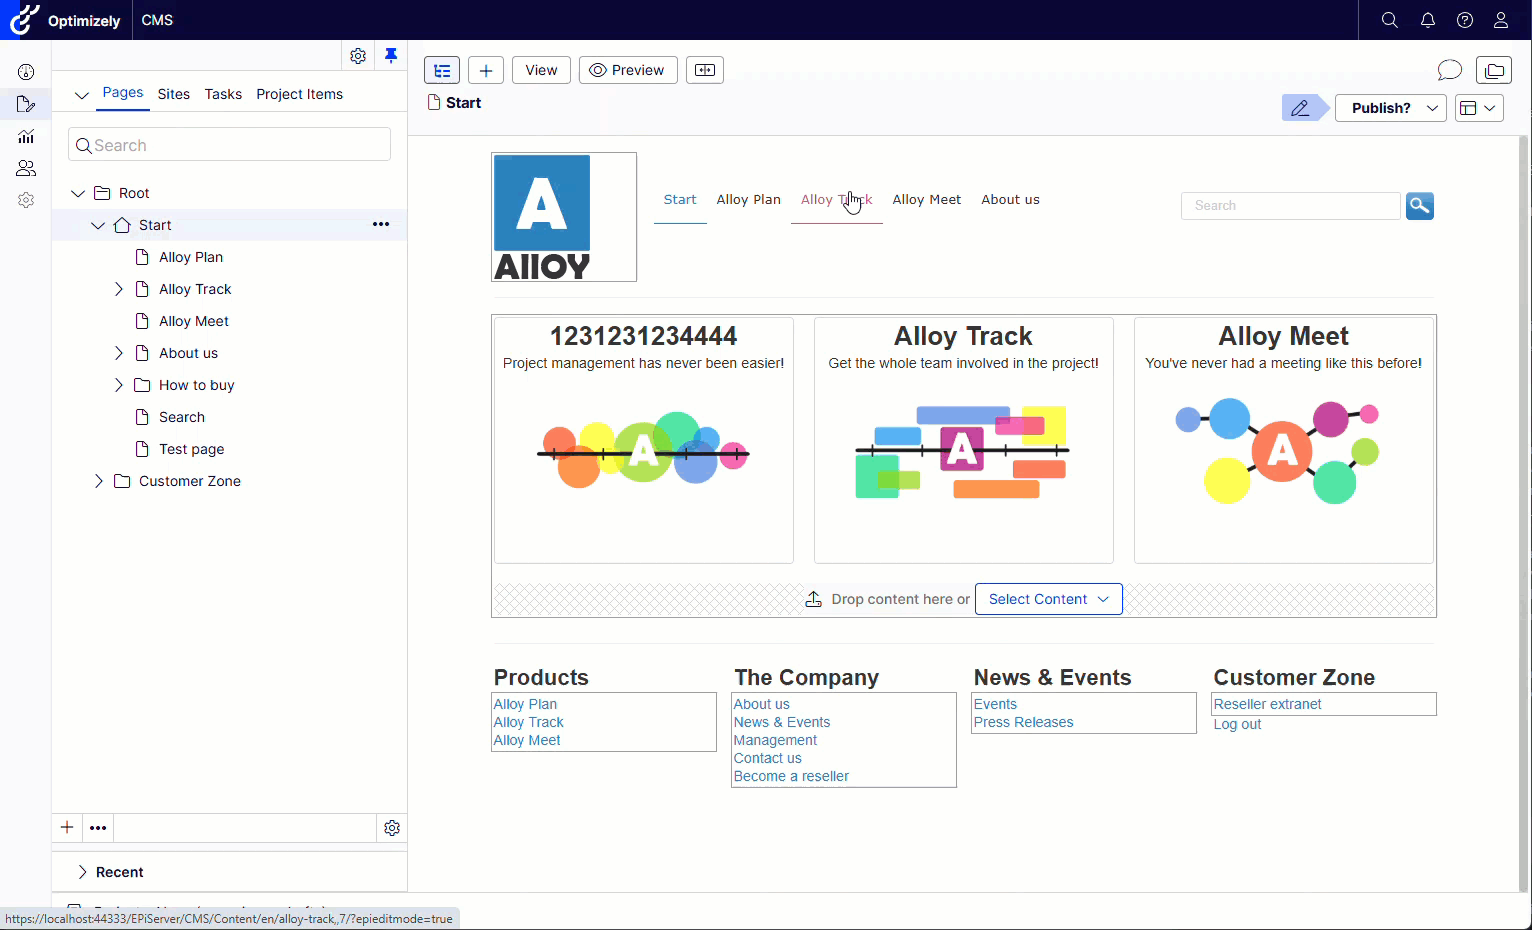
Task: Click the page tree search field
Action: tap(229, 144)
